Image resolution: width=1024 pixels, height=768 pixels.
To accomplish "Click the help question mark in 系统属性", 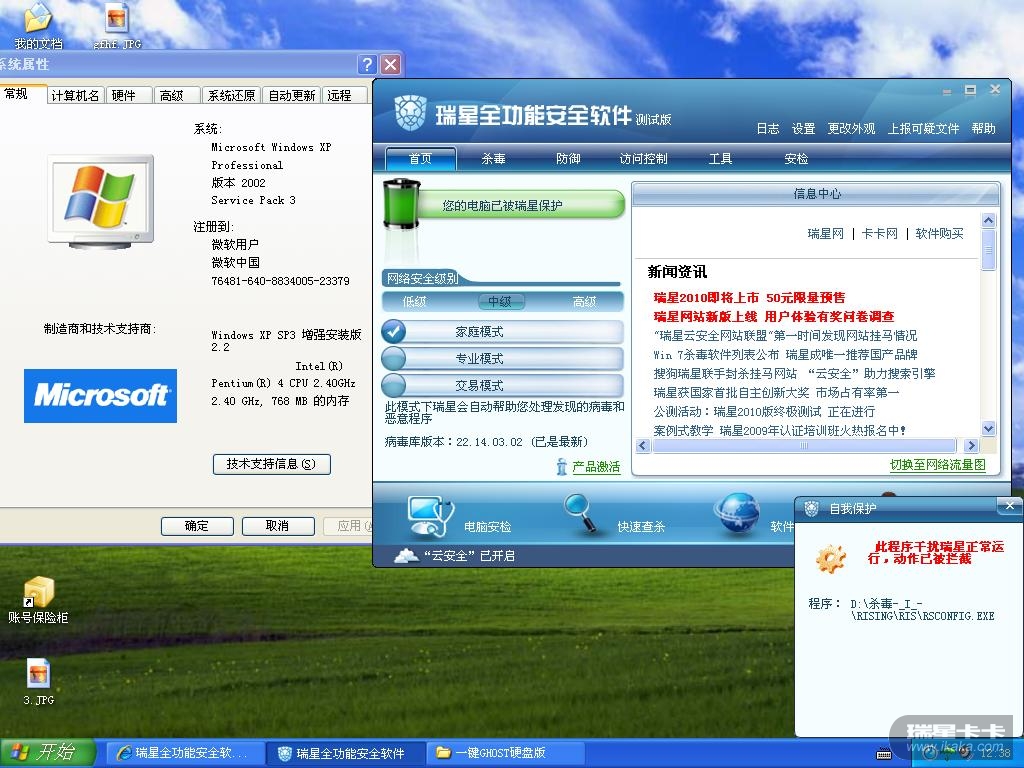I will [367, 64].
